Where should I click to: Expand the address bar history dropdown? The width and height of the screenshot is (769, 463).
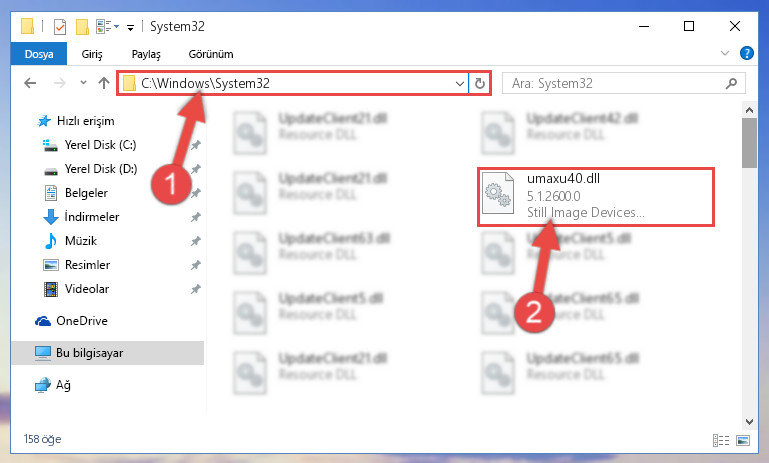[x=460, y=84]
